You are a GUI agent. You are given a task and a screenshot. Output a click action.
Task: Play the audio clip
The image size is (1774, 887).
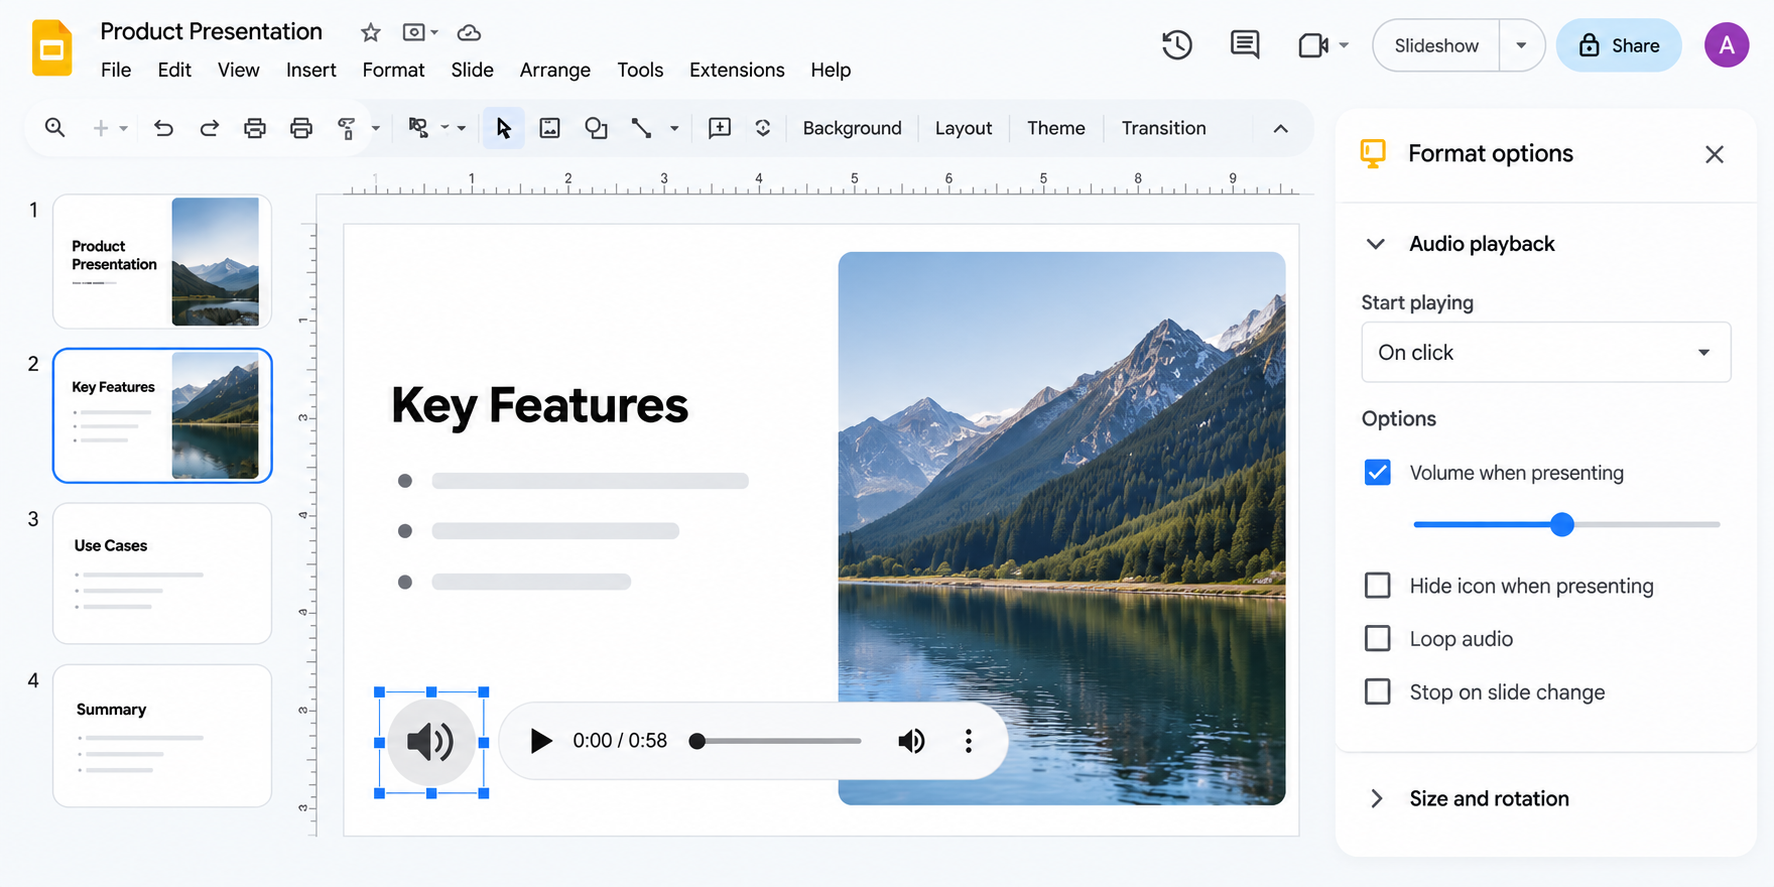[x=541, y=741]
